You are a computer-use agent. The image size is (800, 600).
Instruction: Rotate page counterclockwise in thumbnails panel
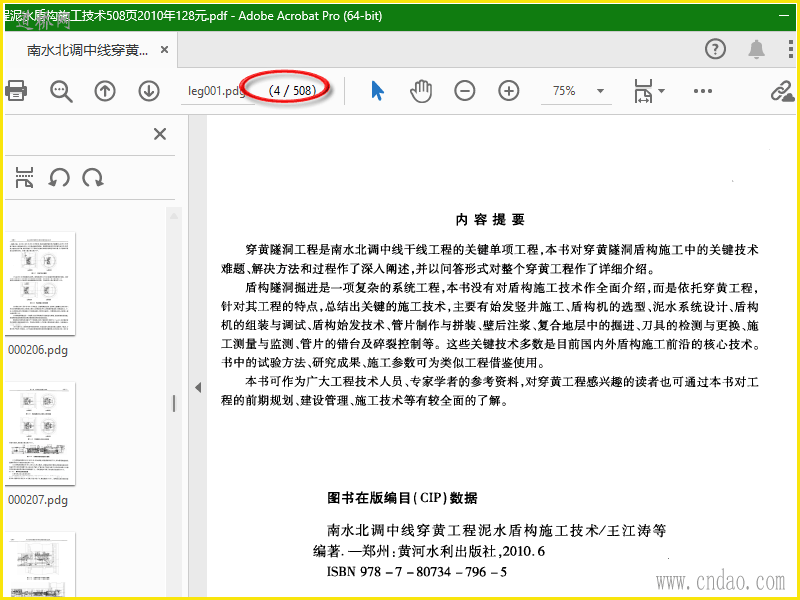59,178
